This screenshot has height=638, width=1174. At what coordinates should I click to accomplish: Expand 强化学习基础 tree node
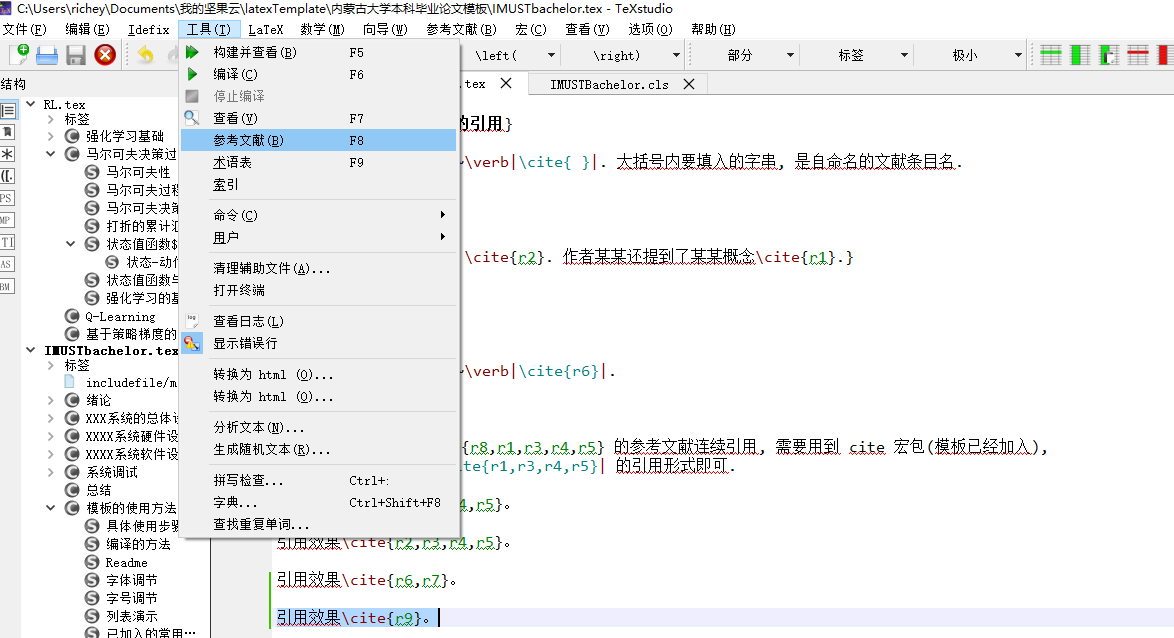click(x=50, y=136)
